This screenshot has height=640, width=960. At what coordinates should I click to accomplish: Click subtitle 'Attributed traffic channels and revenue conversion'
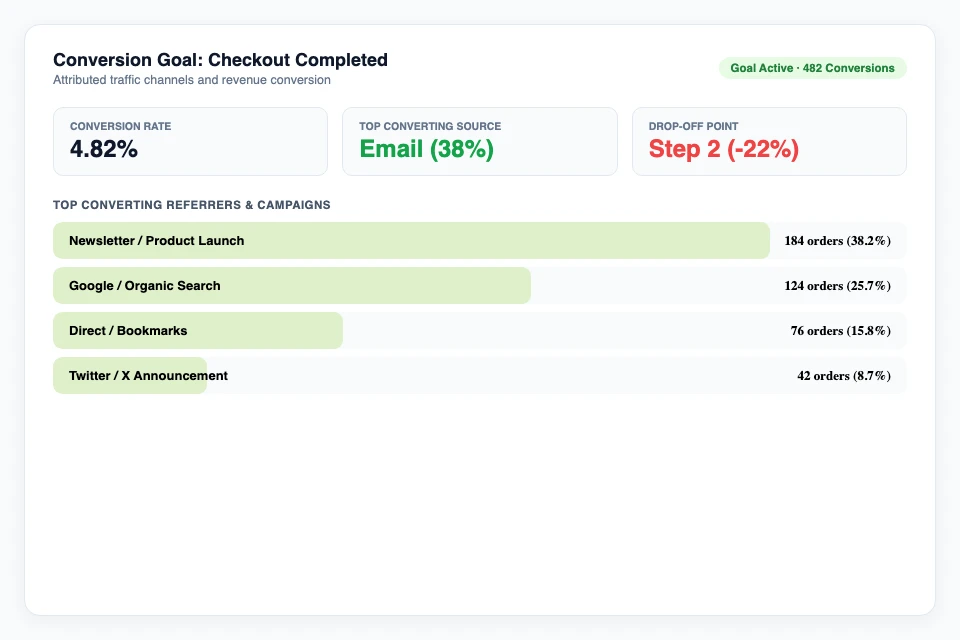pos(192,80)
